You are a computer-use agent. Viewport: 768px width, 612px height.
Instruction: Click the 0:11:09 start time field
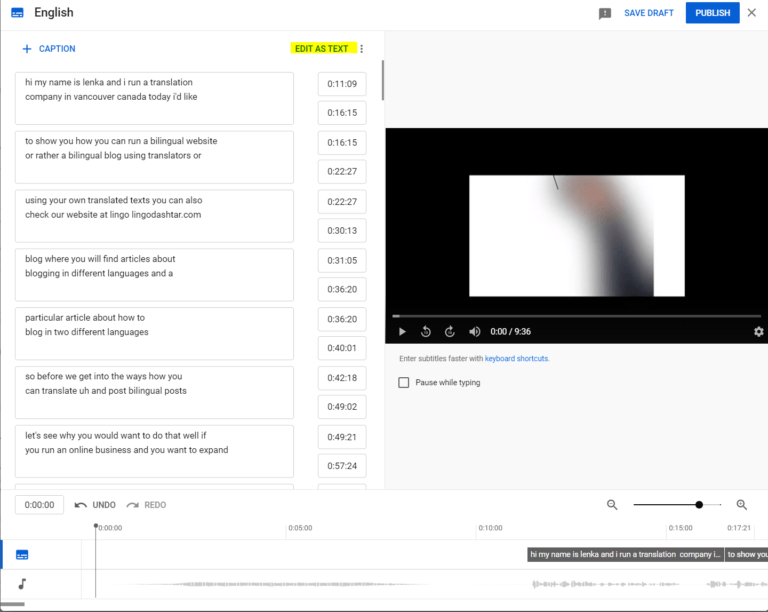coord(342,84)
